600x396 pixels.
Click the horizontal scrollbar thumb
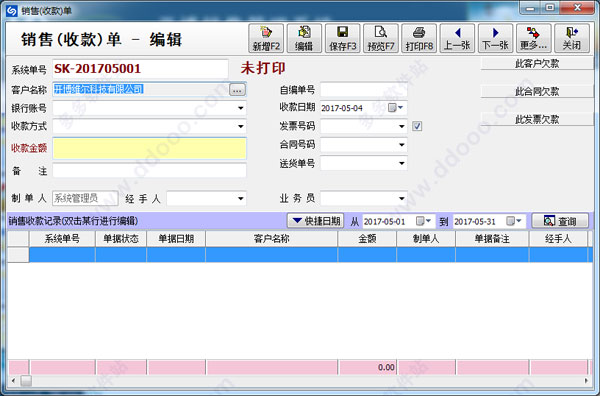coord(26,381)
